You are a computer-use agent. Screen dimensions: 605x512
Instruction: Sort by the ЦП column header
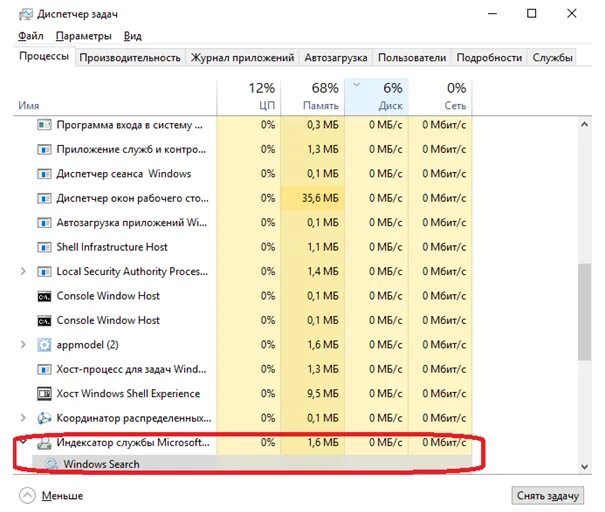[249, 98]
